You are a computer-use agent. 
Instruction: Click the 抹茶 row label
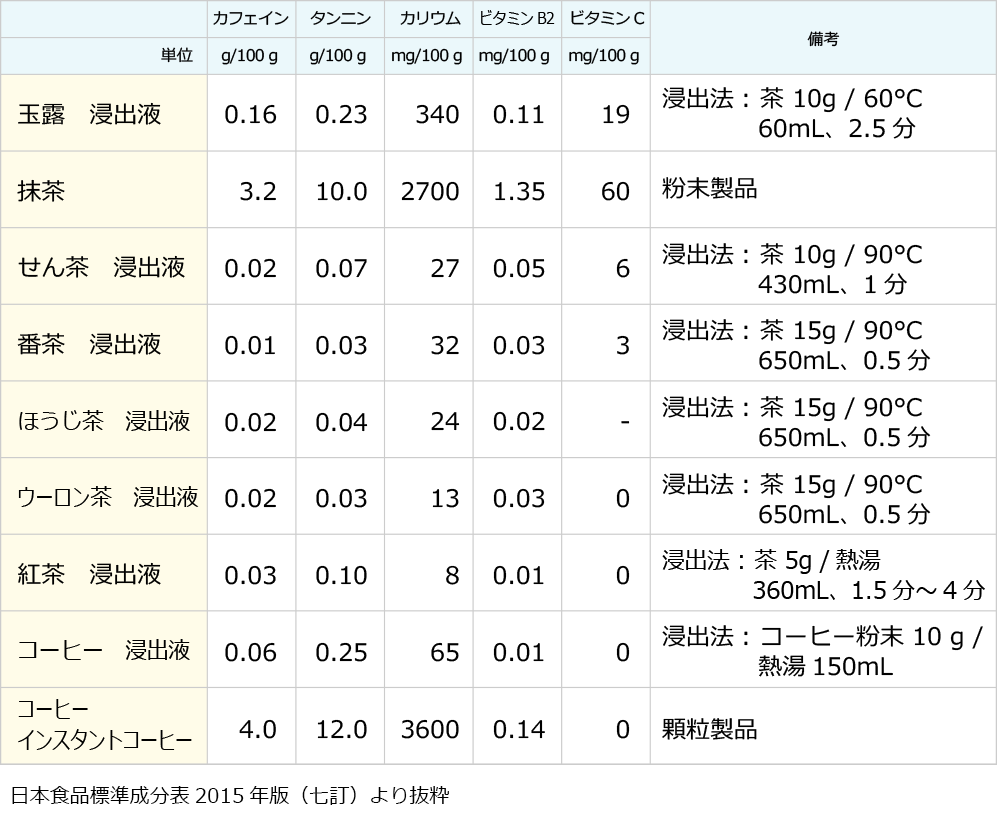[42, 191]
